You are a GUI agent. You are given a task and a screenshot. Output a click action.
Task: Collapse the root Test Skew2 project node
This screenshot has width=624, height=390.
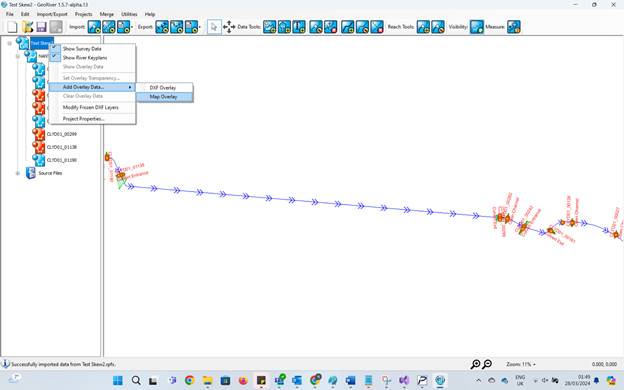9,43
